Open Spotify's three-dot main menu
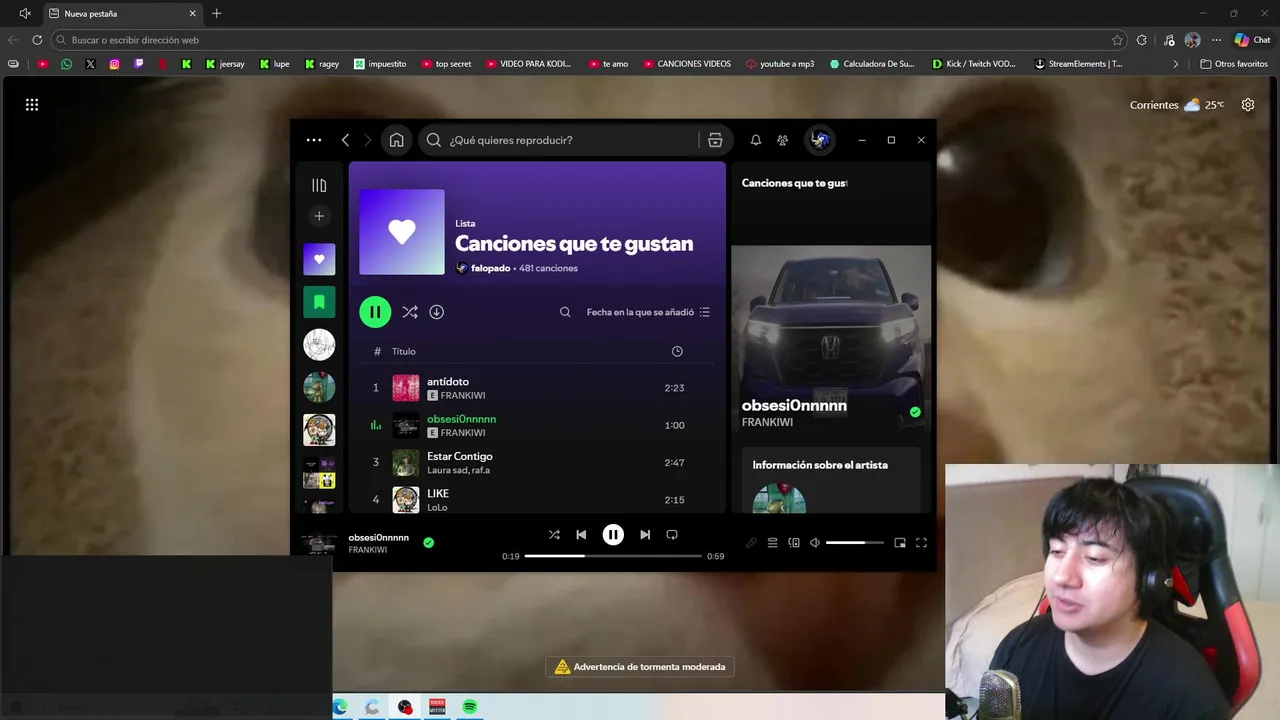Image resolution: width=1280 pixels, height=720 pixels. click(x=314, y=140)
